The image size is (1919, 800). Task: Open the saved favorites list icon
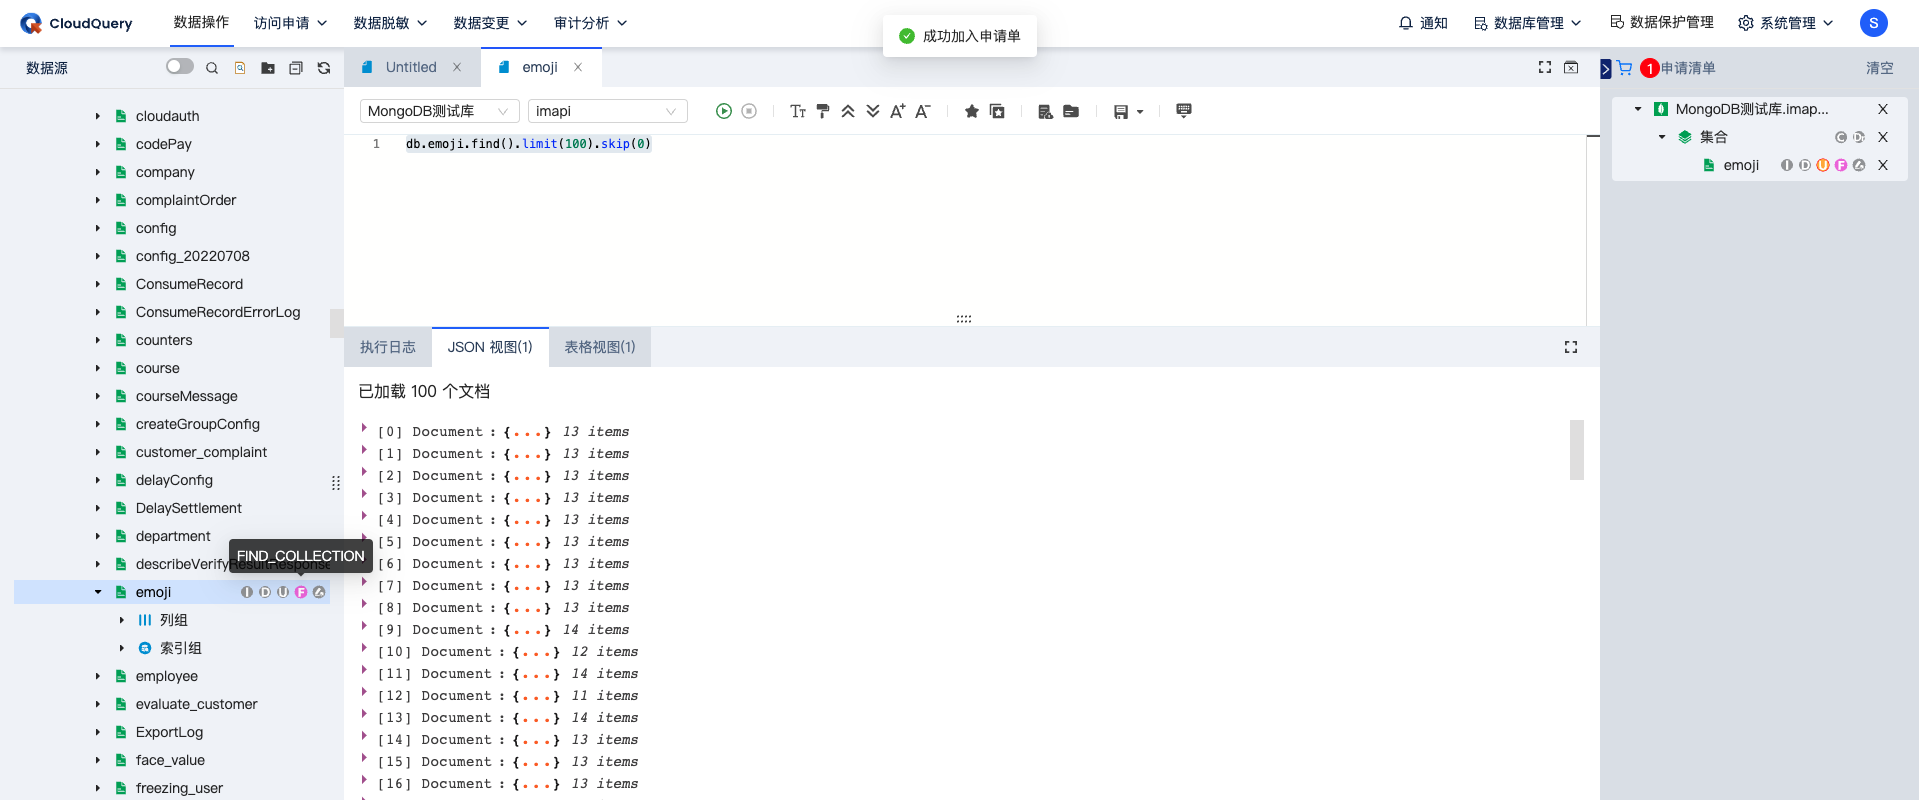click(x=997, y=111)
